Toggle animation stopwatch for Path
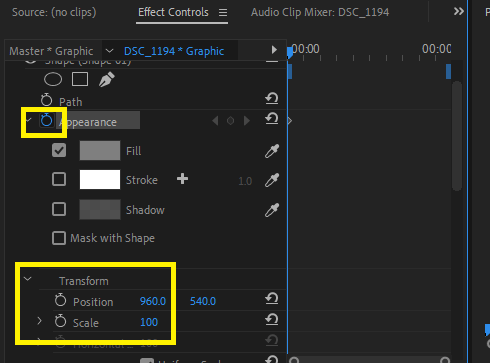This screenshot has width=490, height=363. pos(46,100)
